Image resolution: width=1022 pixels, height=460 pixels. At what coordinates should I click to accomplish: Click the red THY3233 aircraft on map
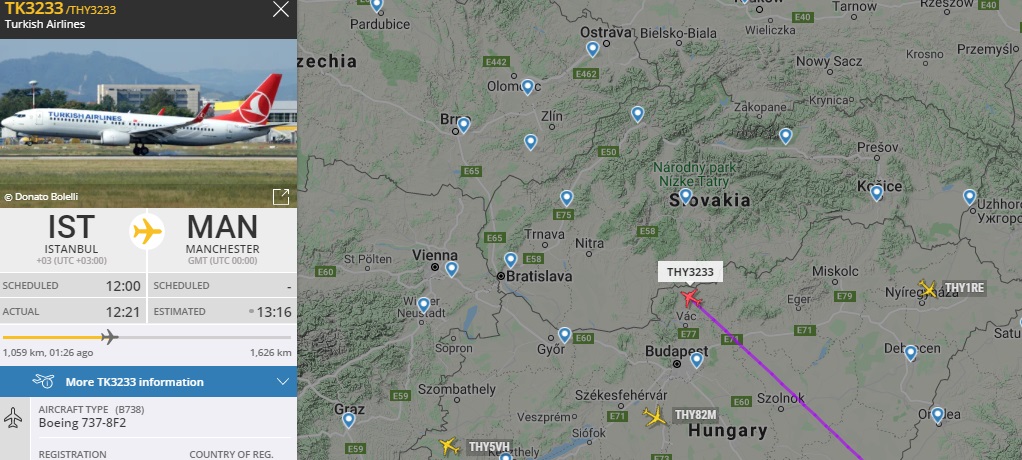(x=691, y=298)
